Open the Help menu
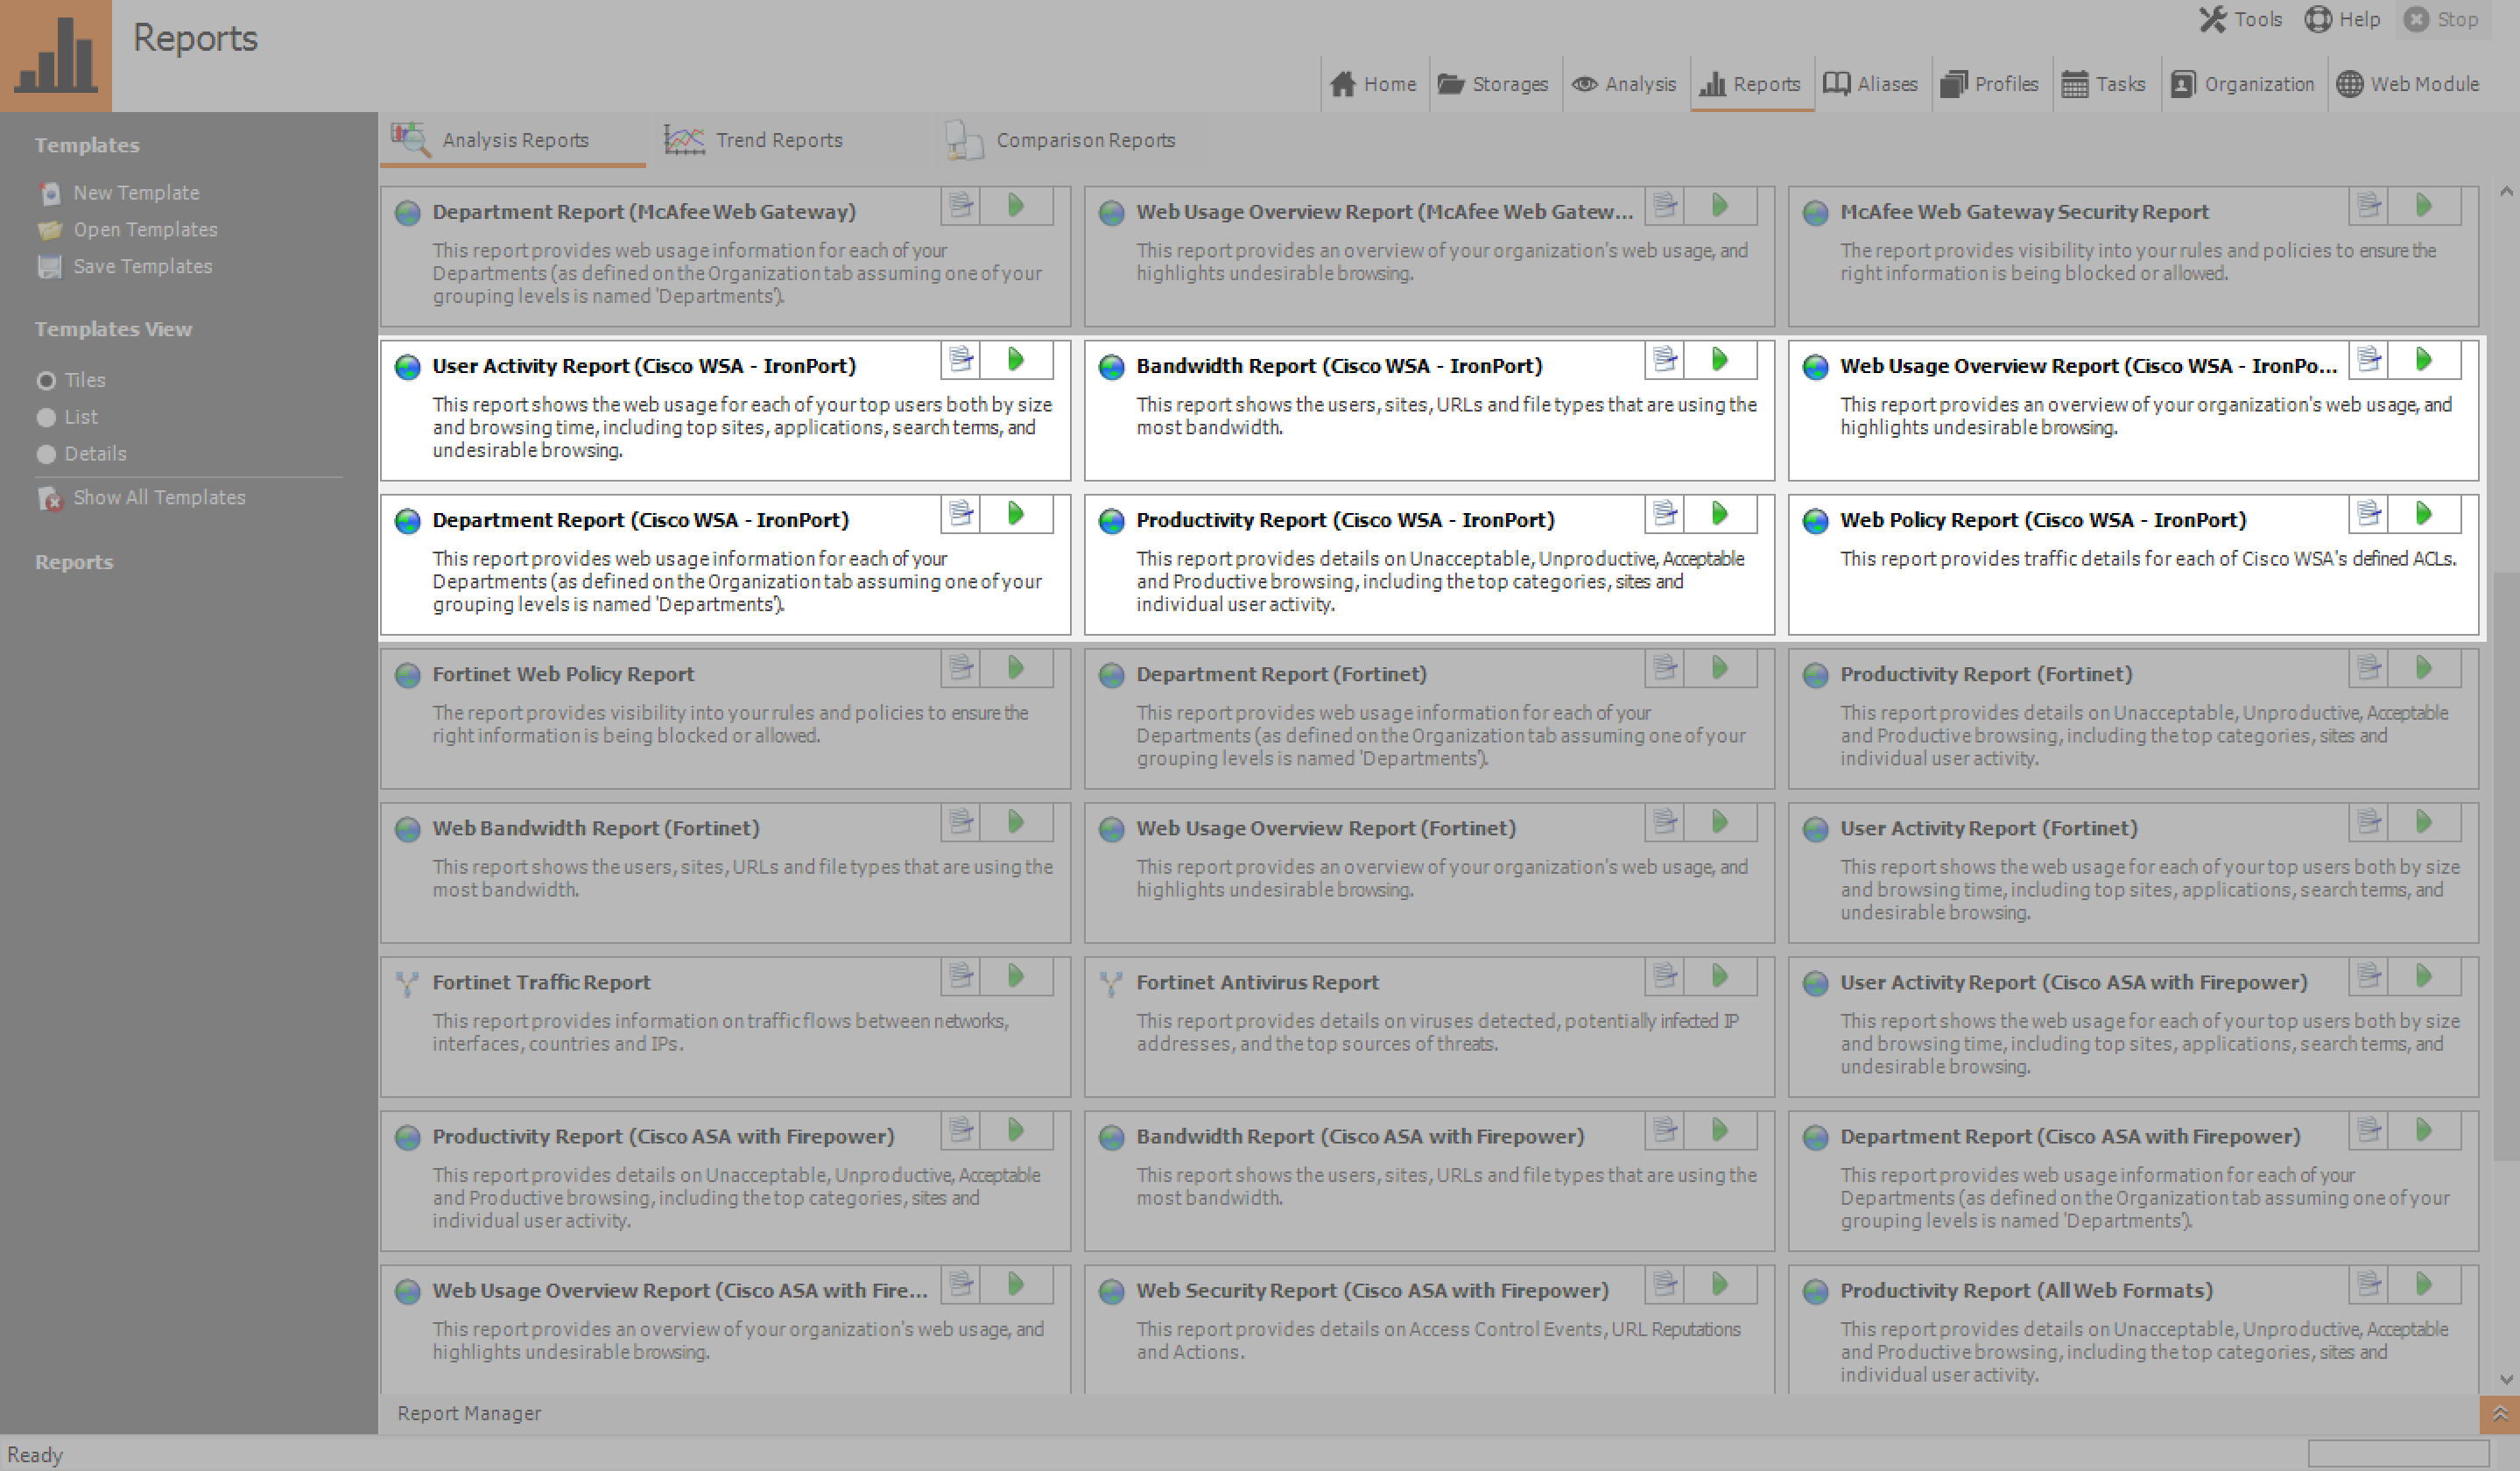This screenshot has height=1471, width=2520. [x=2342, y=20]
